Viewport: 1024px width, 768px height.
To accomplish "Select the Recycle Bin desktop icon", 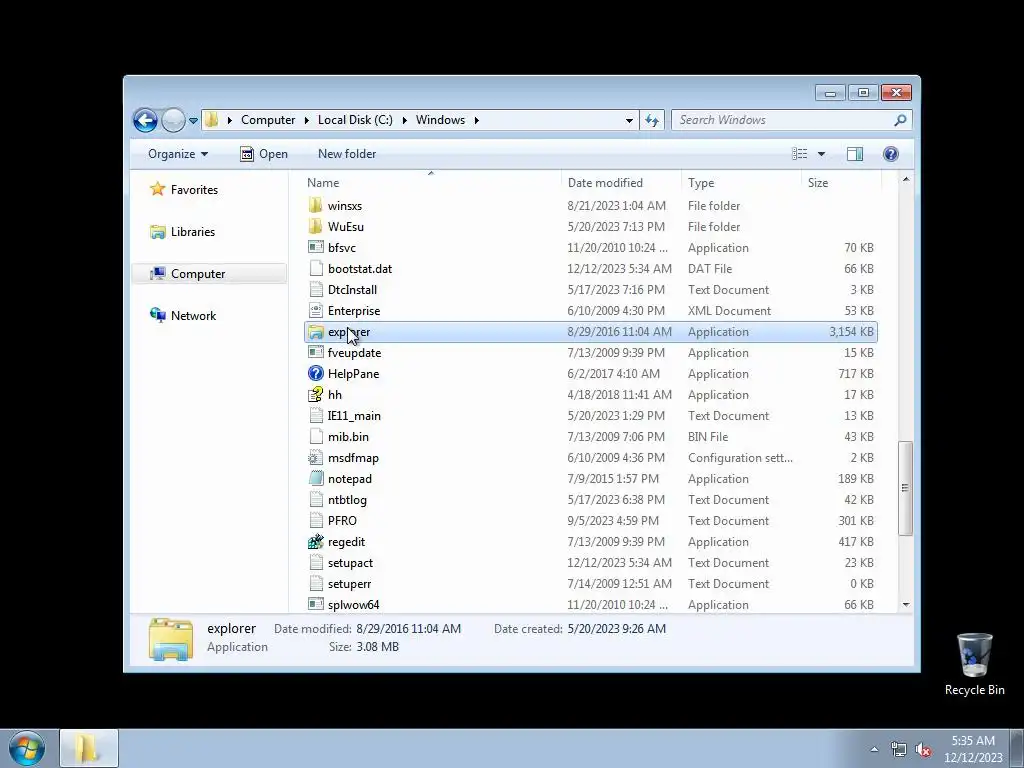I will [974, 665].
